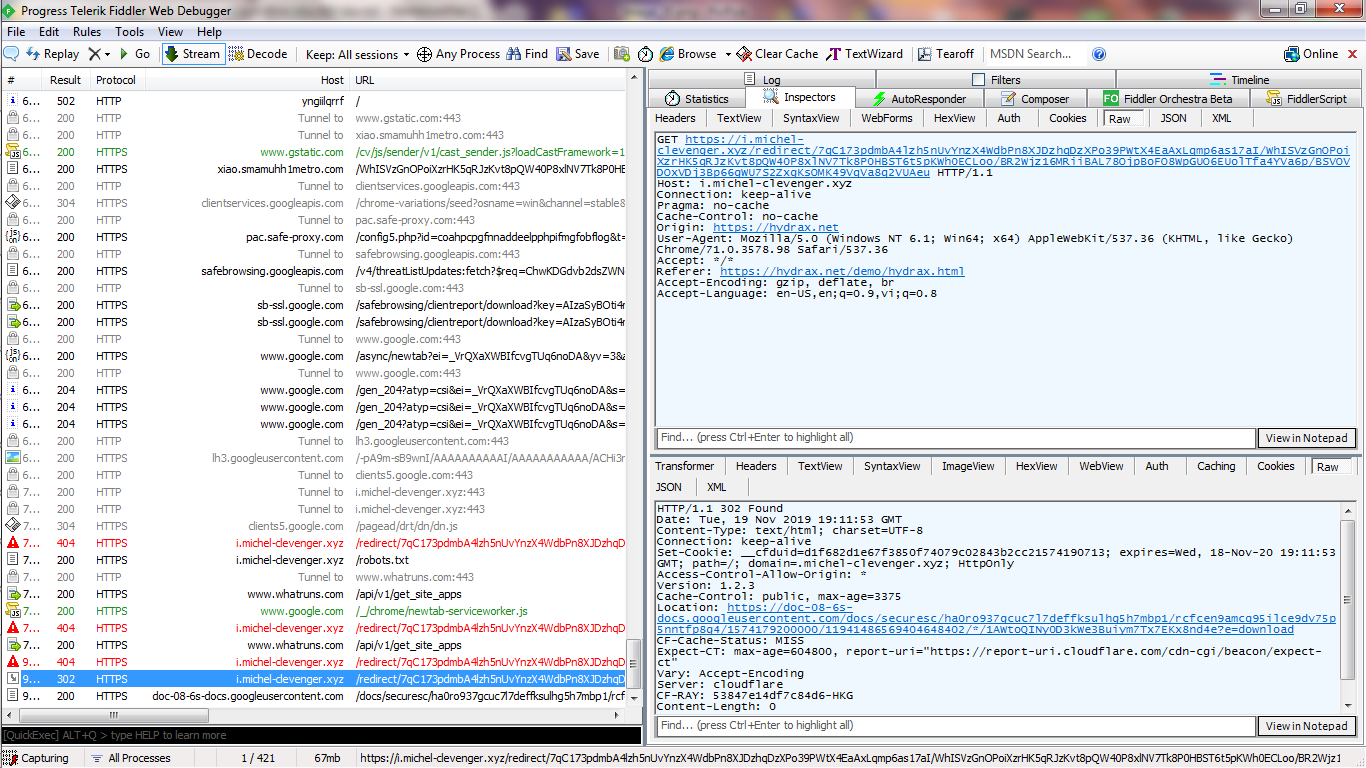Sort sessions by Result column header
The image size is (1366, 768).
66,80
